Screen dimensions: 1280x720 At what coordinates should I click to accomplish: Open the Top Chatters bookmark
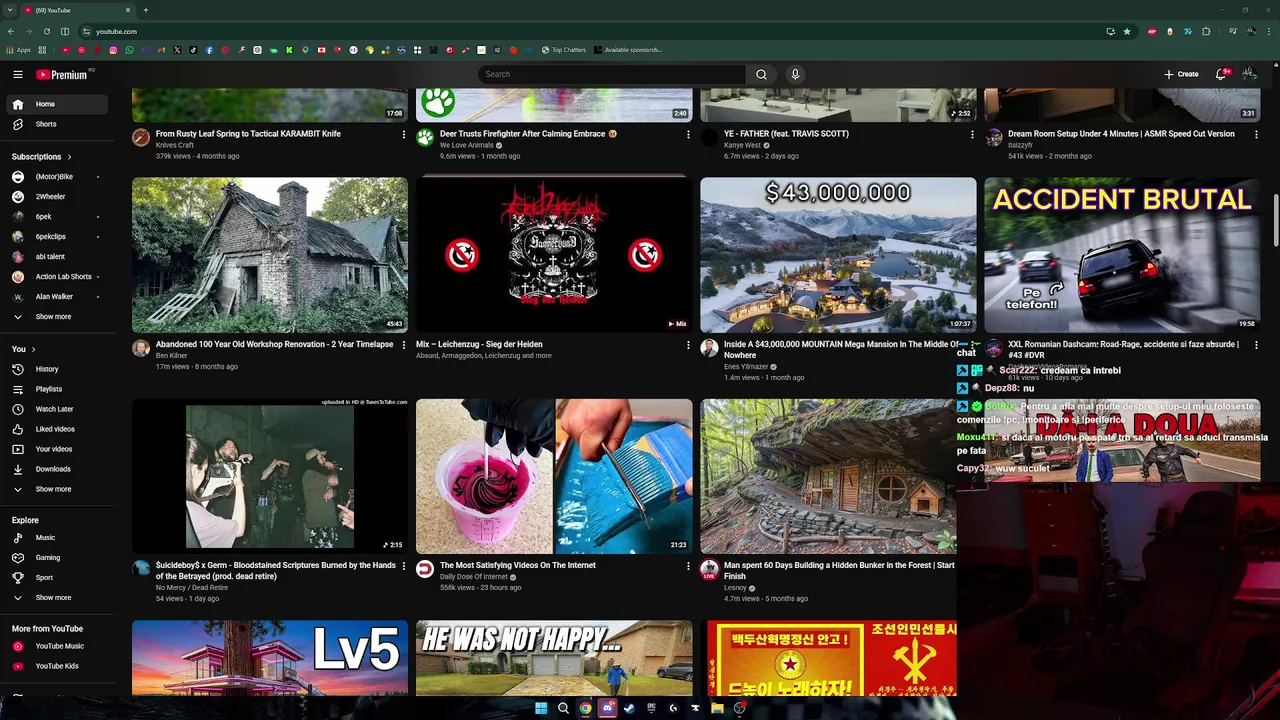click(x=564, y=49)
